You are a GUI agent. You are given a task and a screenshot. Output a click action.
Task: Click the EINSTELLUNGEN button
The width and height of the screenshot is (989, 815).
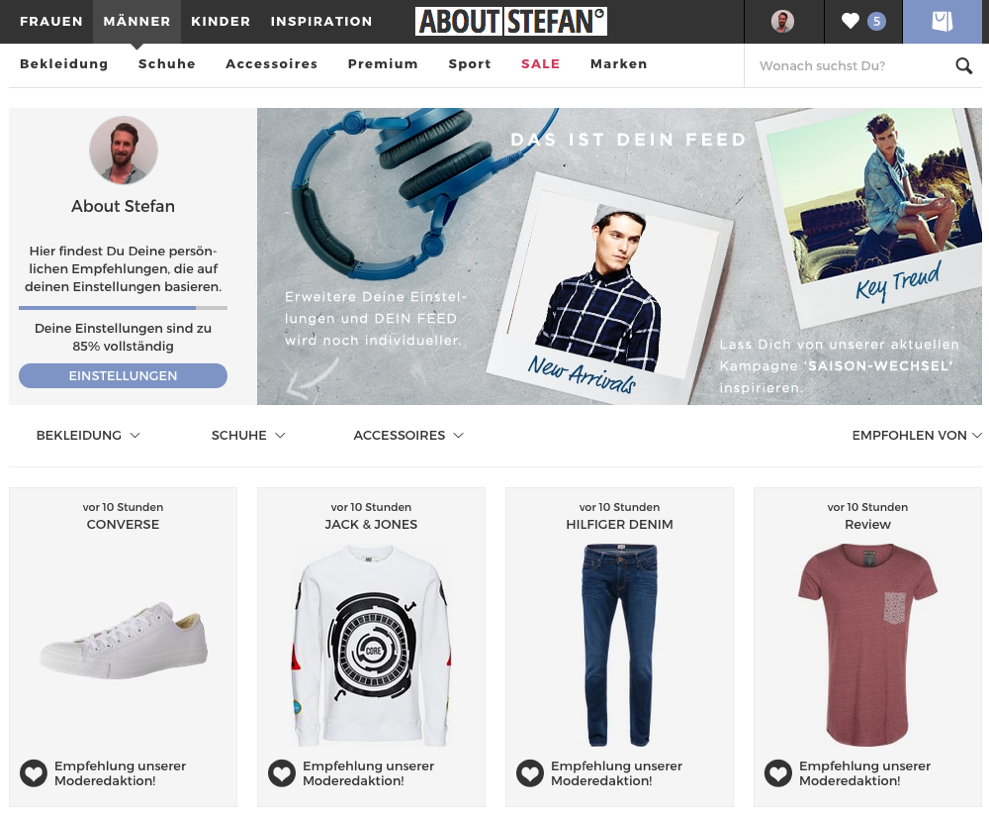tap(123, 375)
